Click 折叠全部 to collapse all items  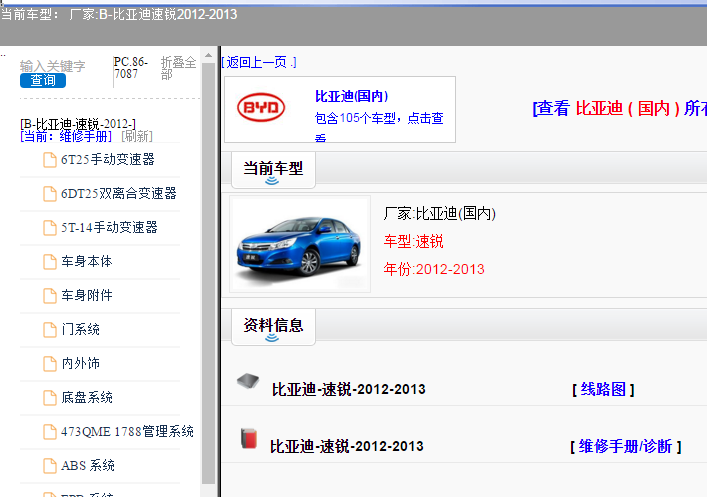tap(179, 68)
